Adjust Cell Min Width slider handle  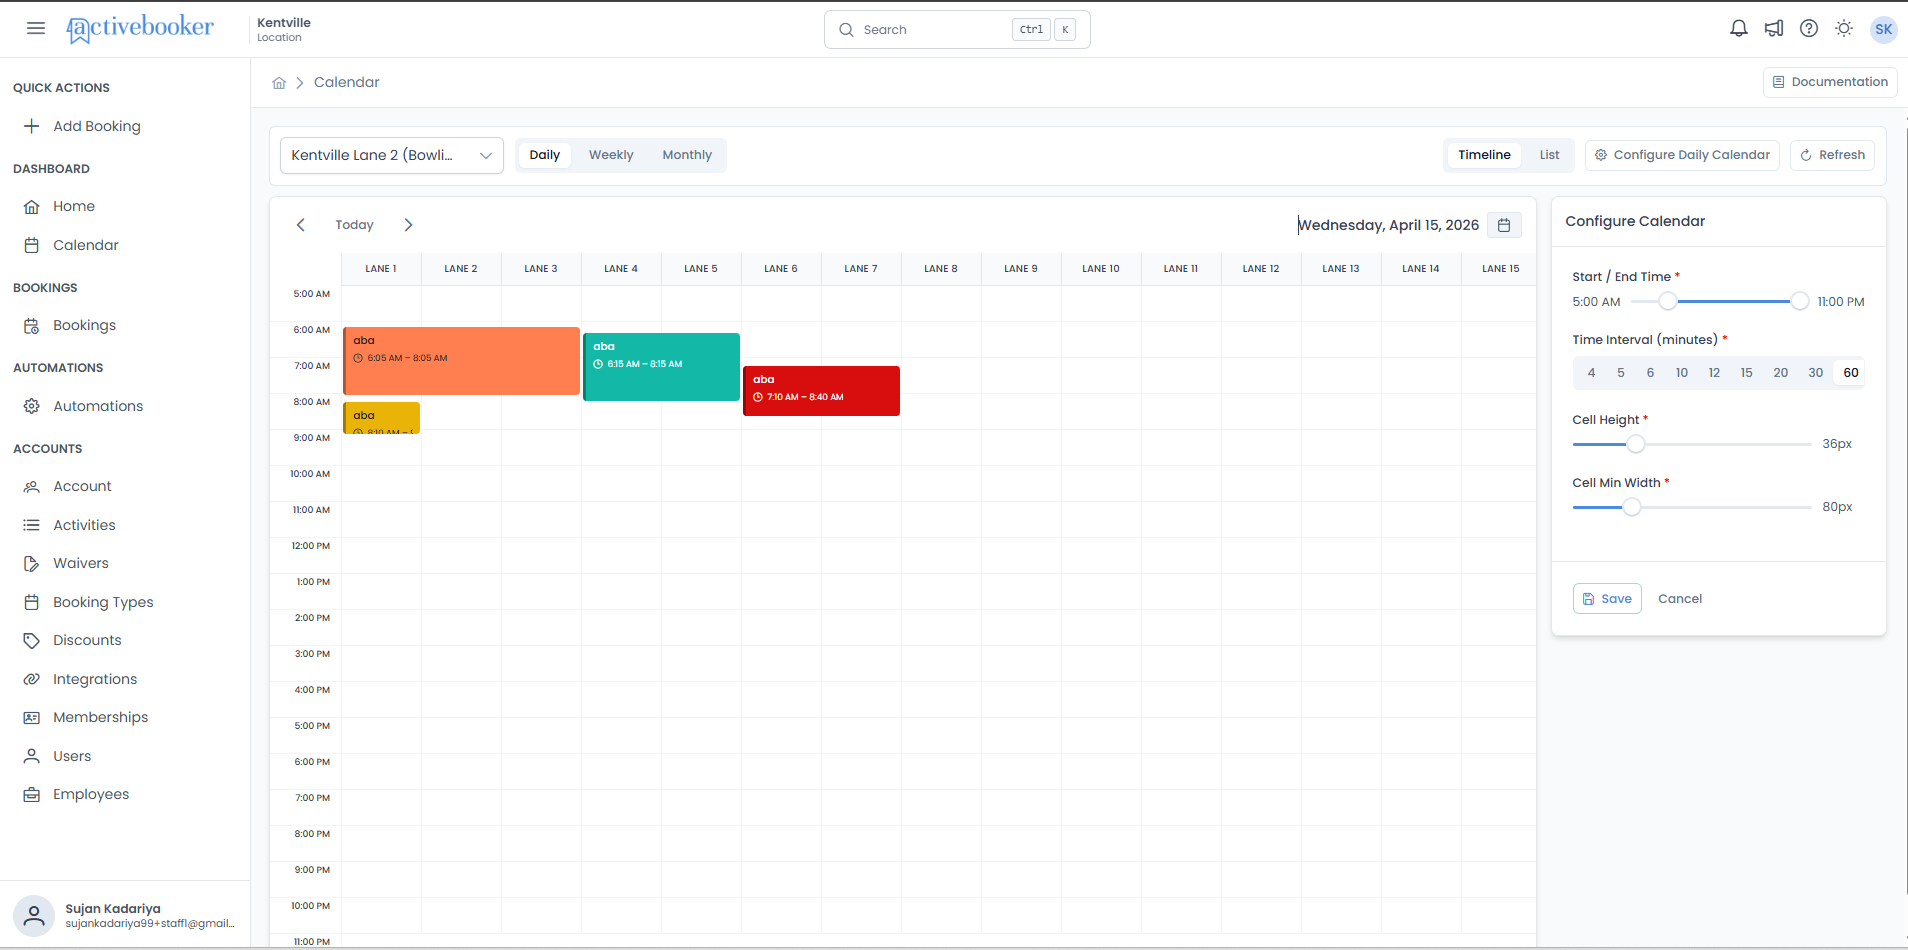(x=1631, y=507)
